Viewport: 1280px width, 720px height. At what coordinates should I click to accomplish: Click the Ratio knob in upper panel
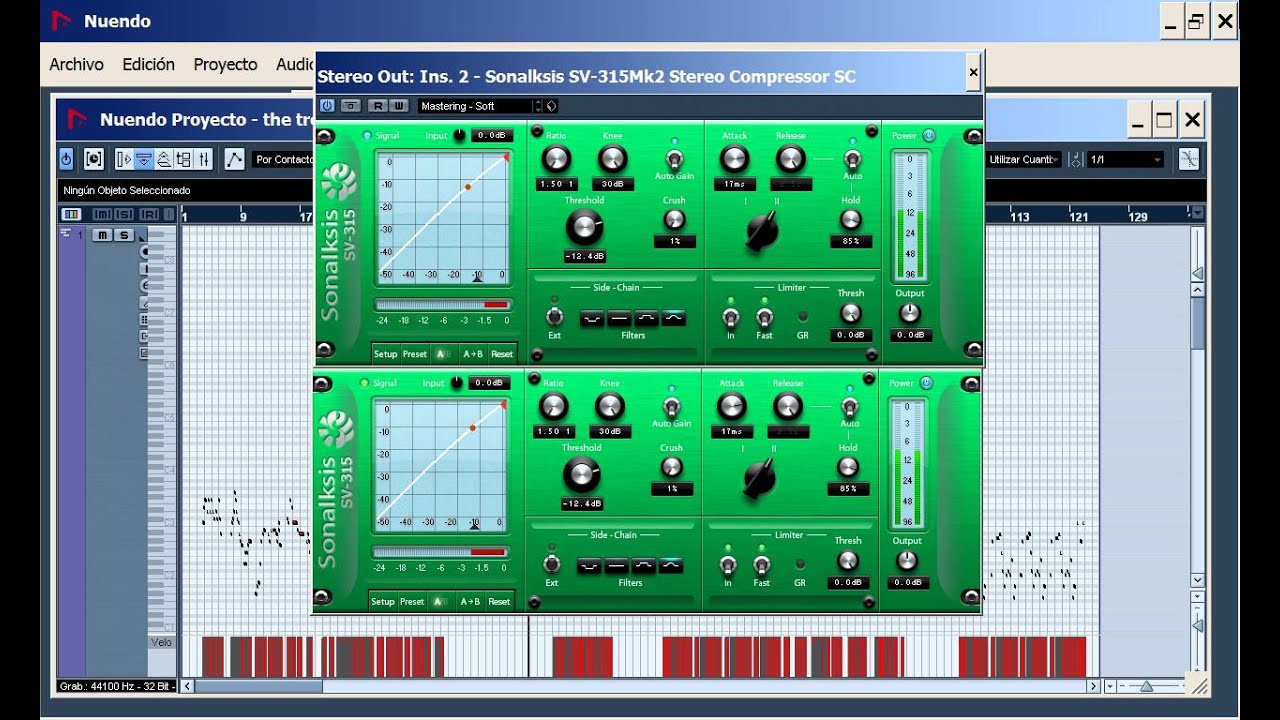pos(556,159)
